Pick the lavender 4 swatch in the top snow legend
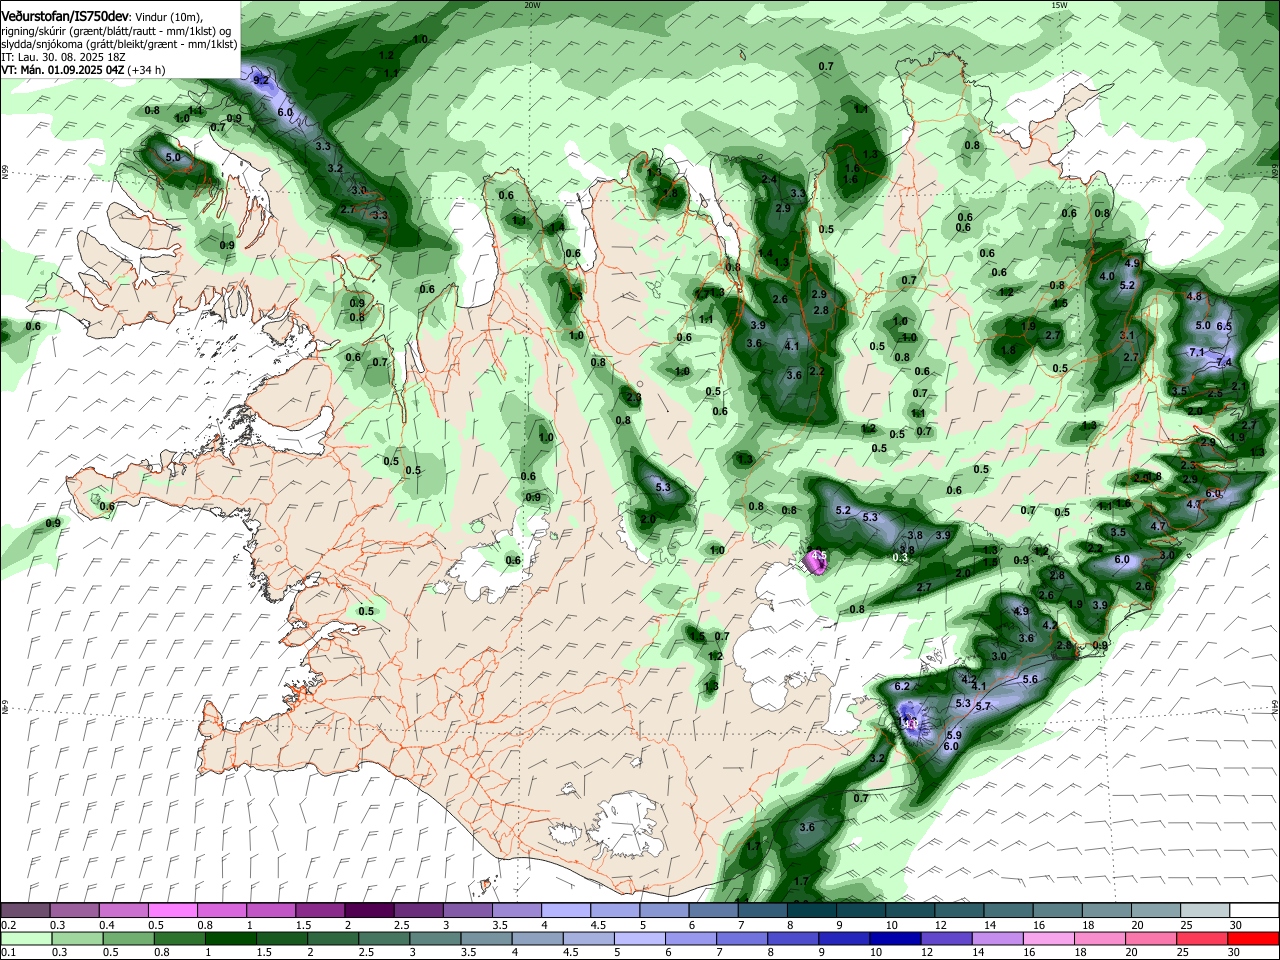1280x960 pixels. [x=566, y=911]
